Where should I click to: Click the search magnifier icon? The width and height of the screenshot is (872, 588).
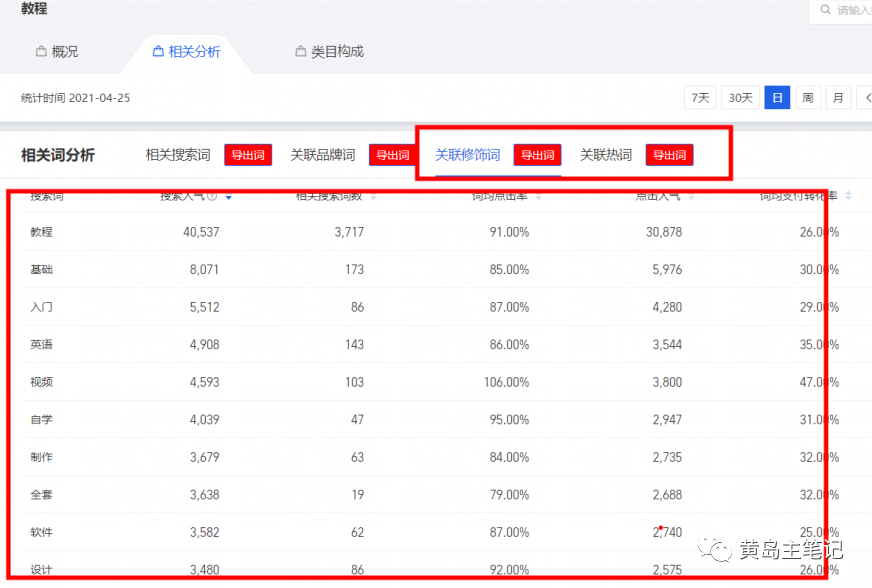(x=826, y=10)
